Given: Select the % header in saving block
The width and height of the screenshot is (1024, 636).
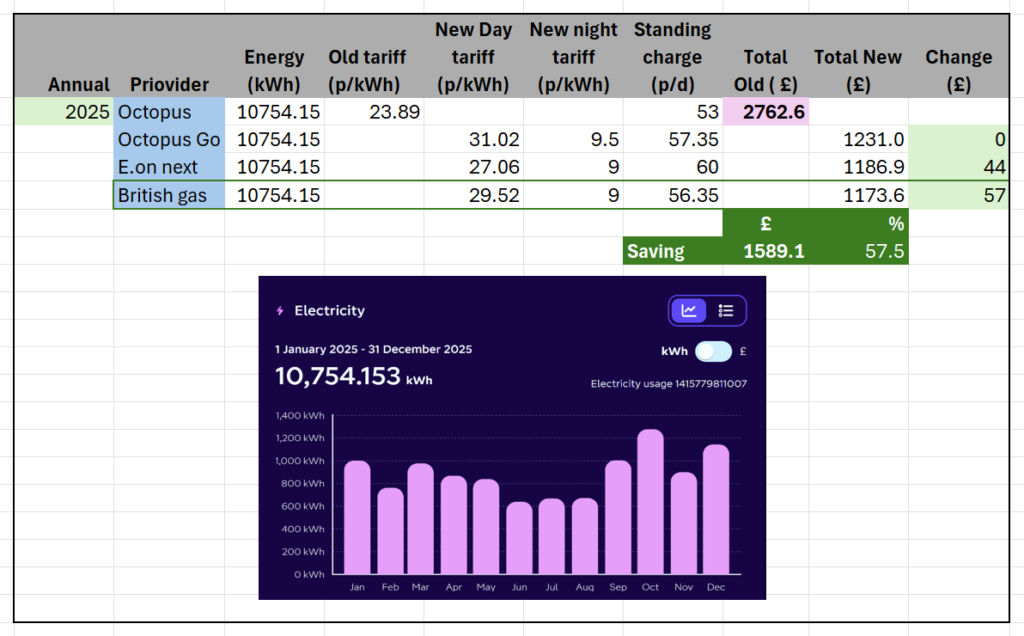Looking at the screenshot, I should [858, 223].
